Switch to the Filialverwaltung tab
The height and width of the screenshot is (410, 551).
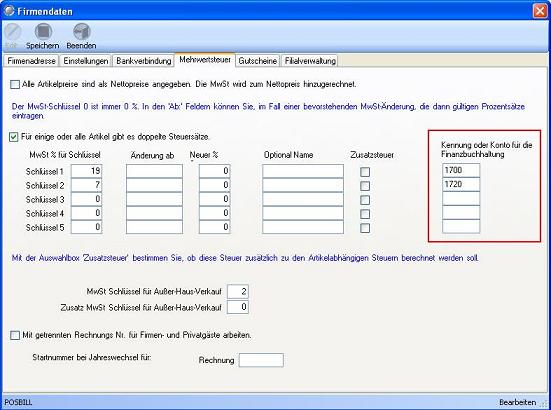[310, 61]
